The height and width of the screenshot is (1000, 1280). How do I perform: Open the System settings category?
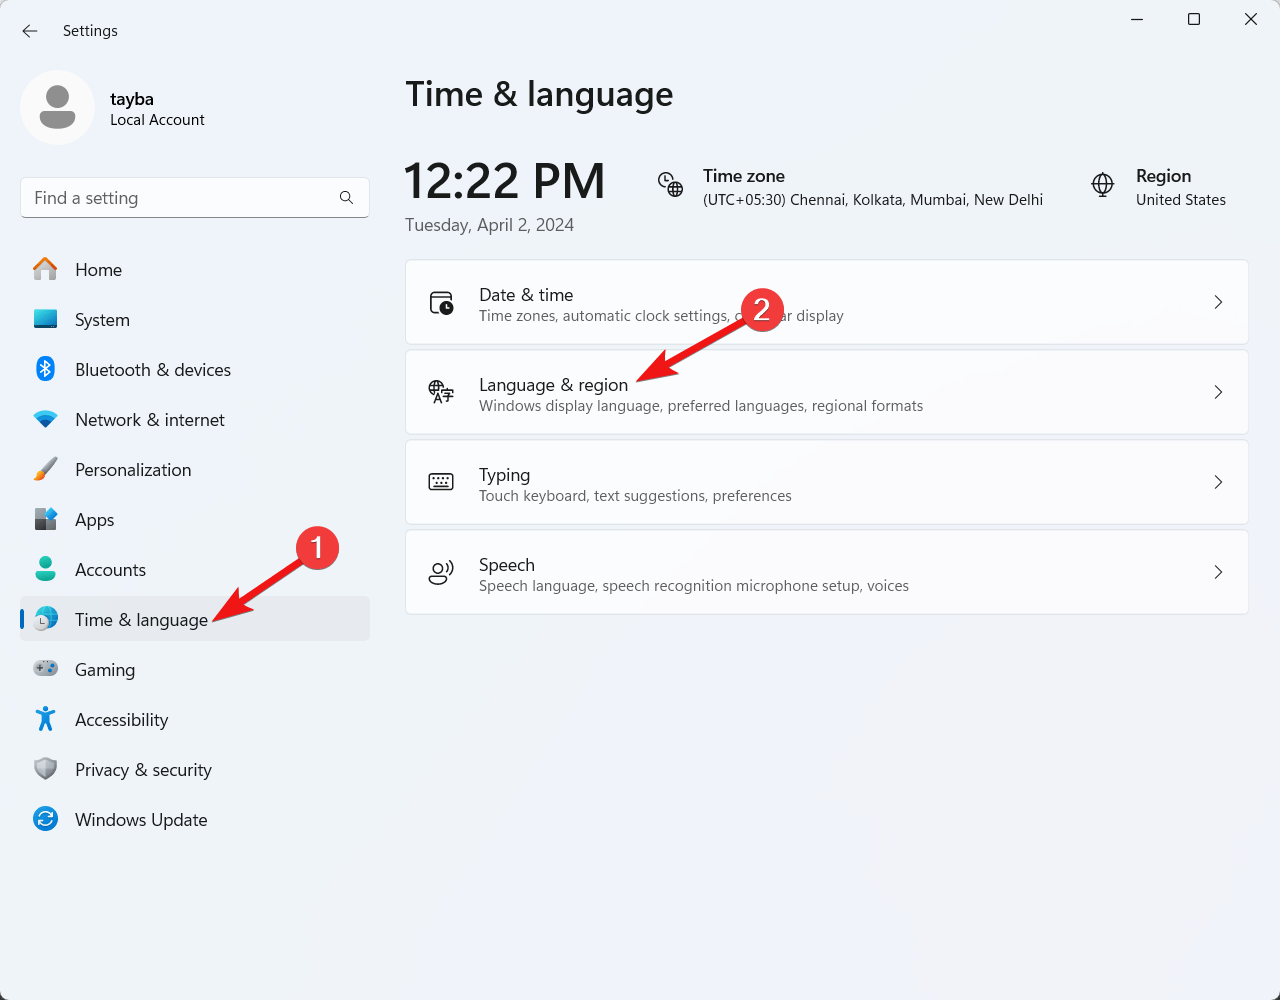pyautogui.click(x=102, y=320)
